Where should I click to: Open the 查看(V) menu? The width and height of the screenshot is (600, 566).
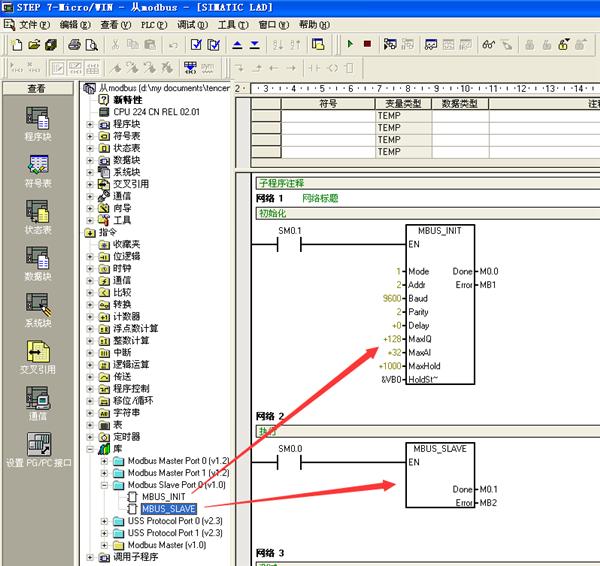[x=116, y=25]
